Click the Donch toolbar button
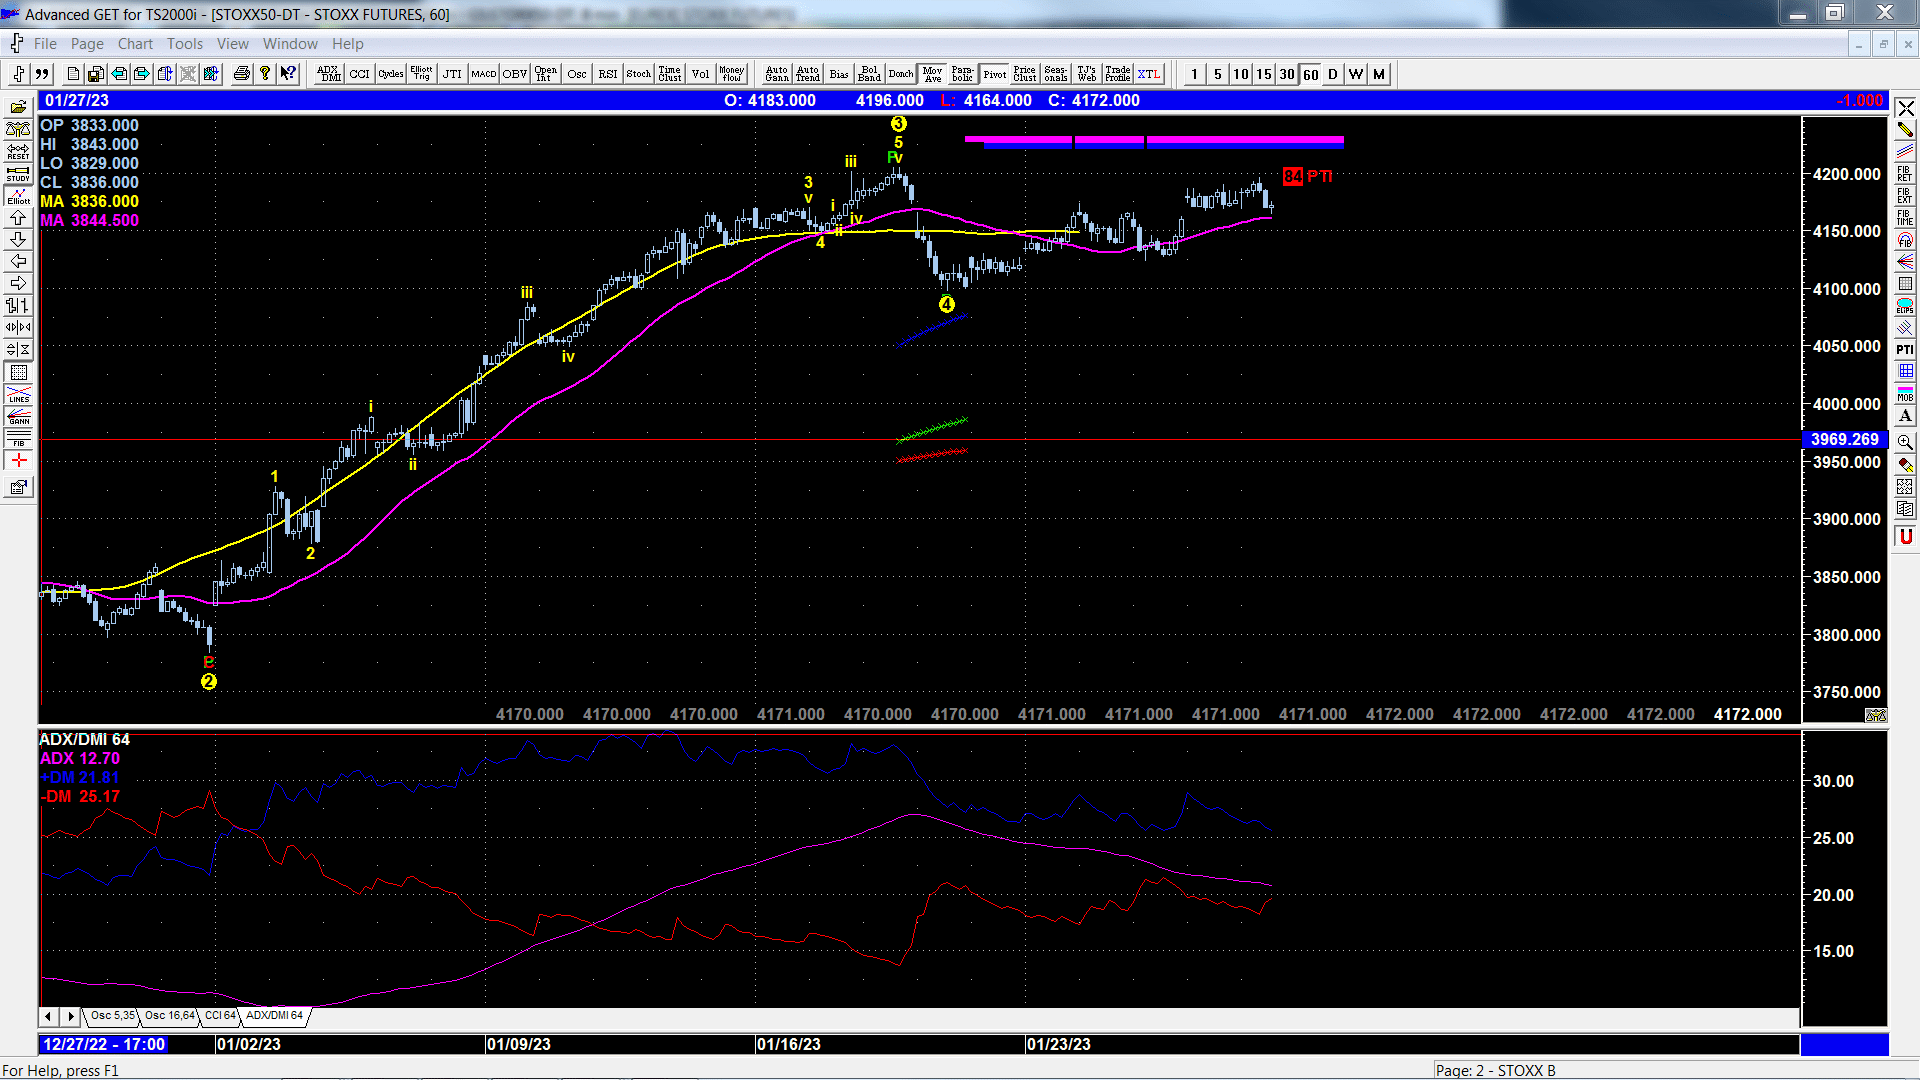 pos(901,74)
